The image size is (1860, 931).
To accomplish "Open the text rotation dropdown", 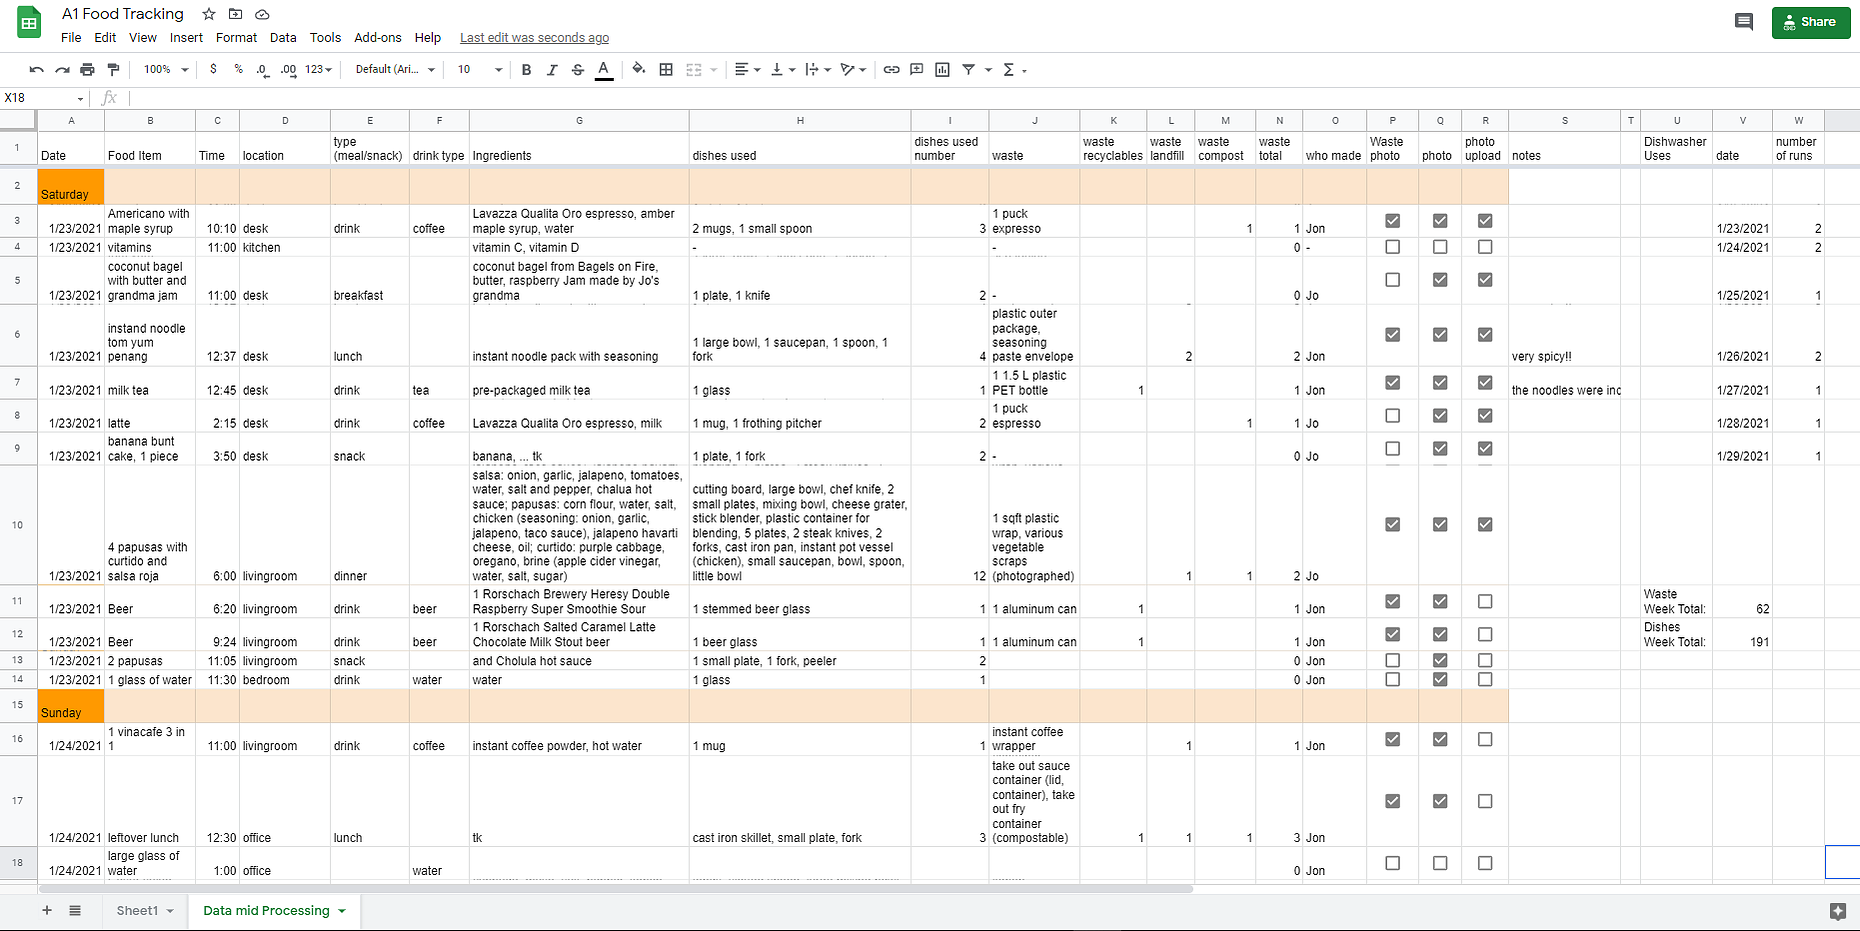I will point(853,70).
